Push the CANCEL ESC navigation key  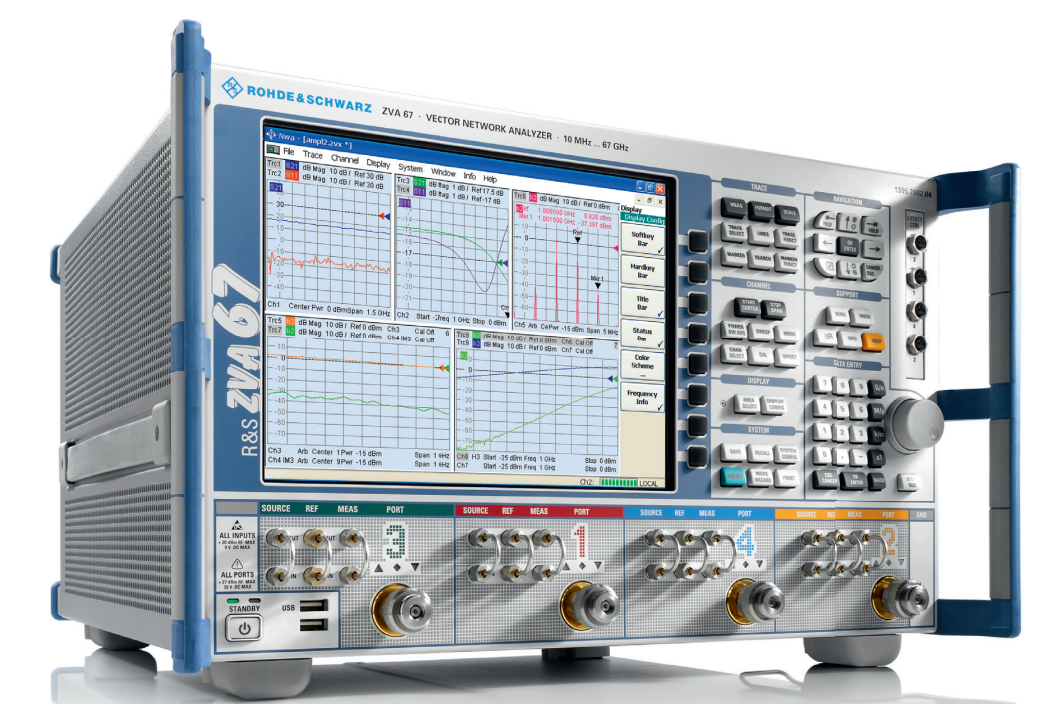pyautogui.click(x=872, y=271)
